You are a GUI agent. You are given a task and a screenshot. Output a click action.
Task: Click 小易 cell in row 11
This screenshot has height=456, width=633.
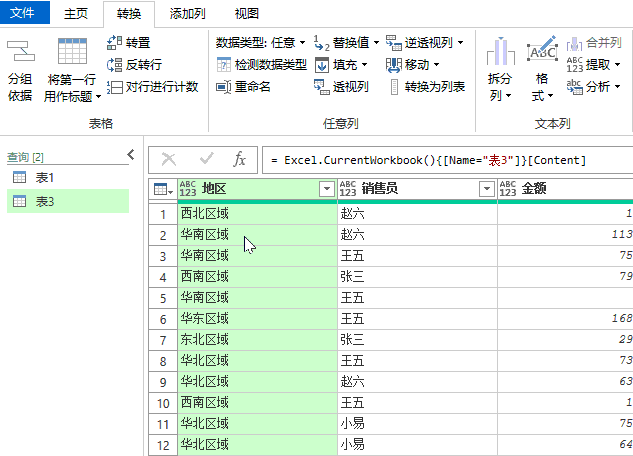coord(417,424)
